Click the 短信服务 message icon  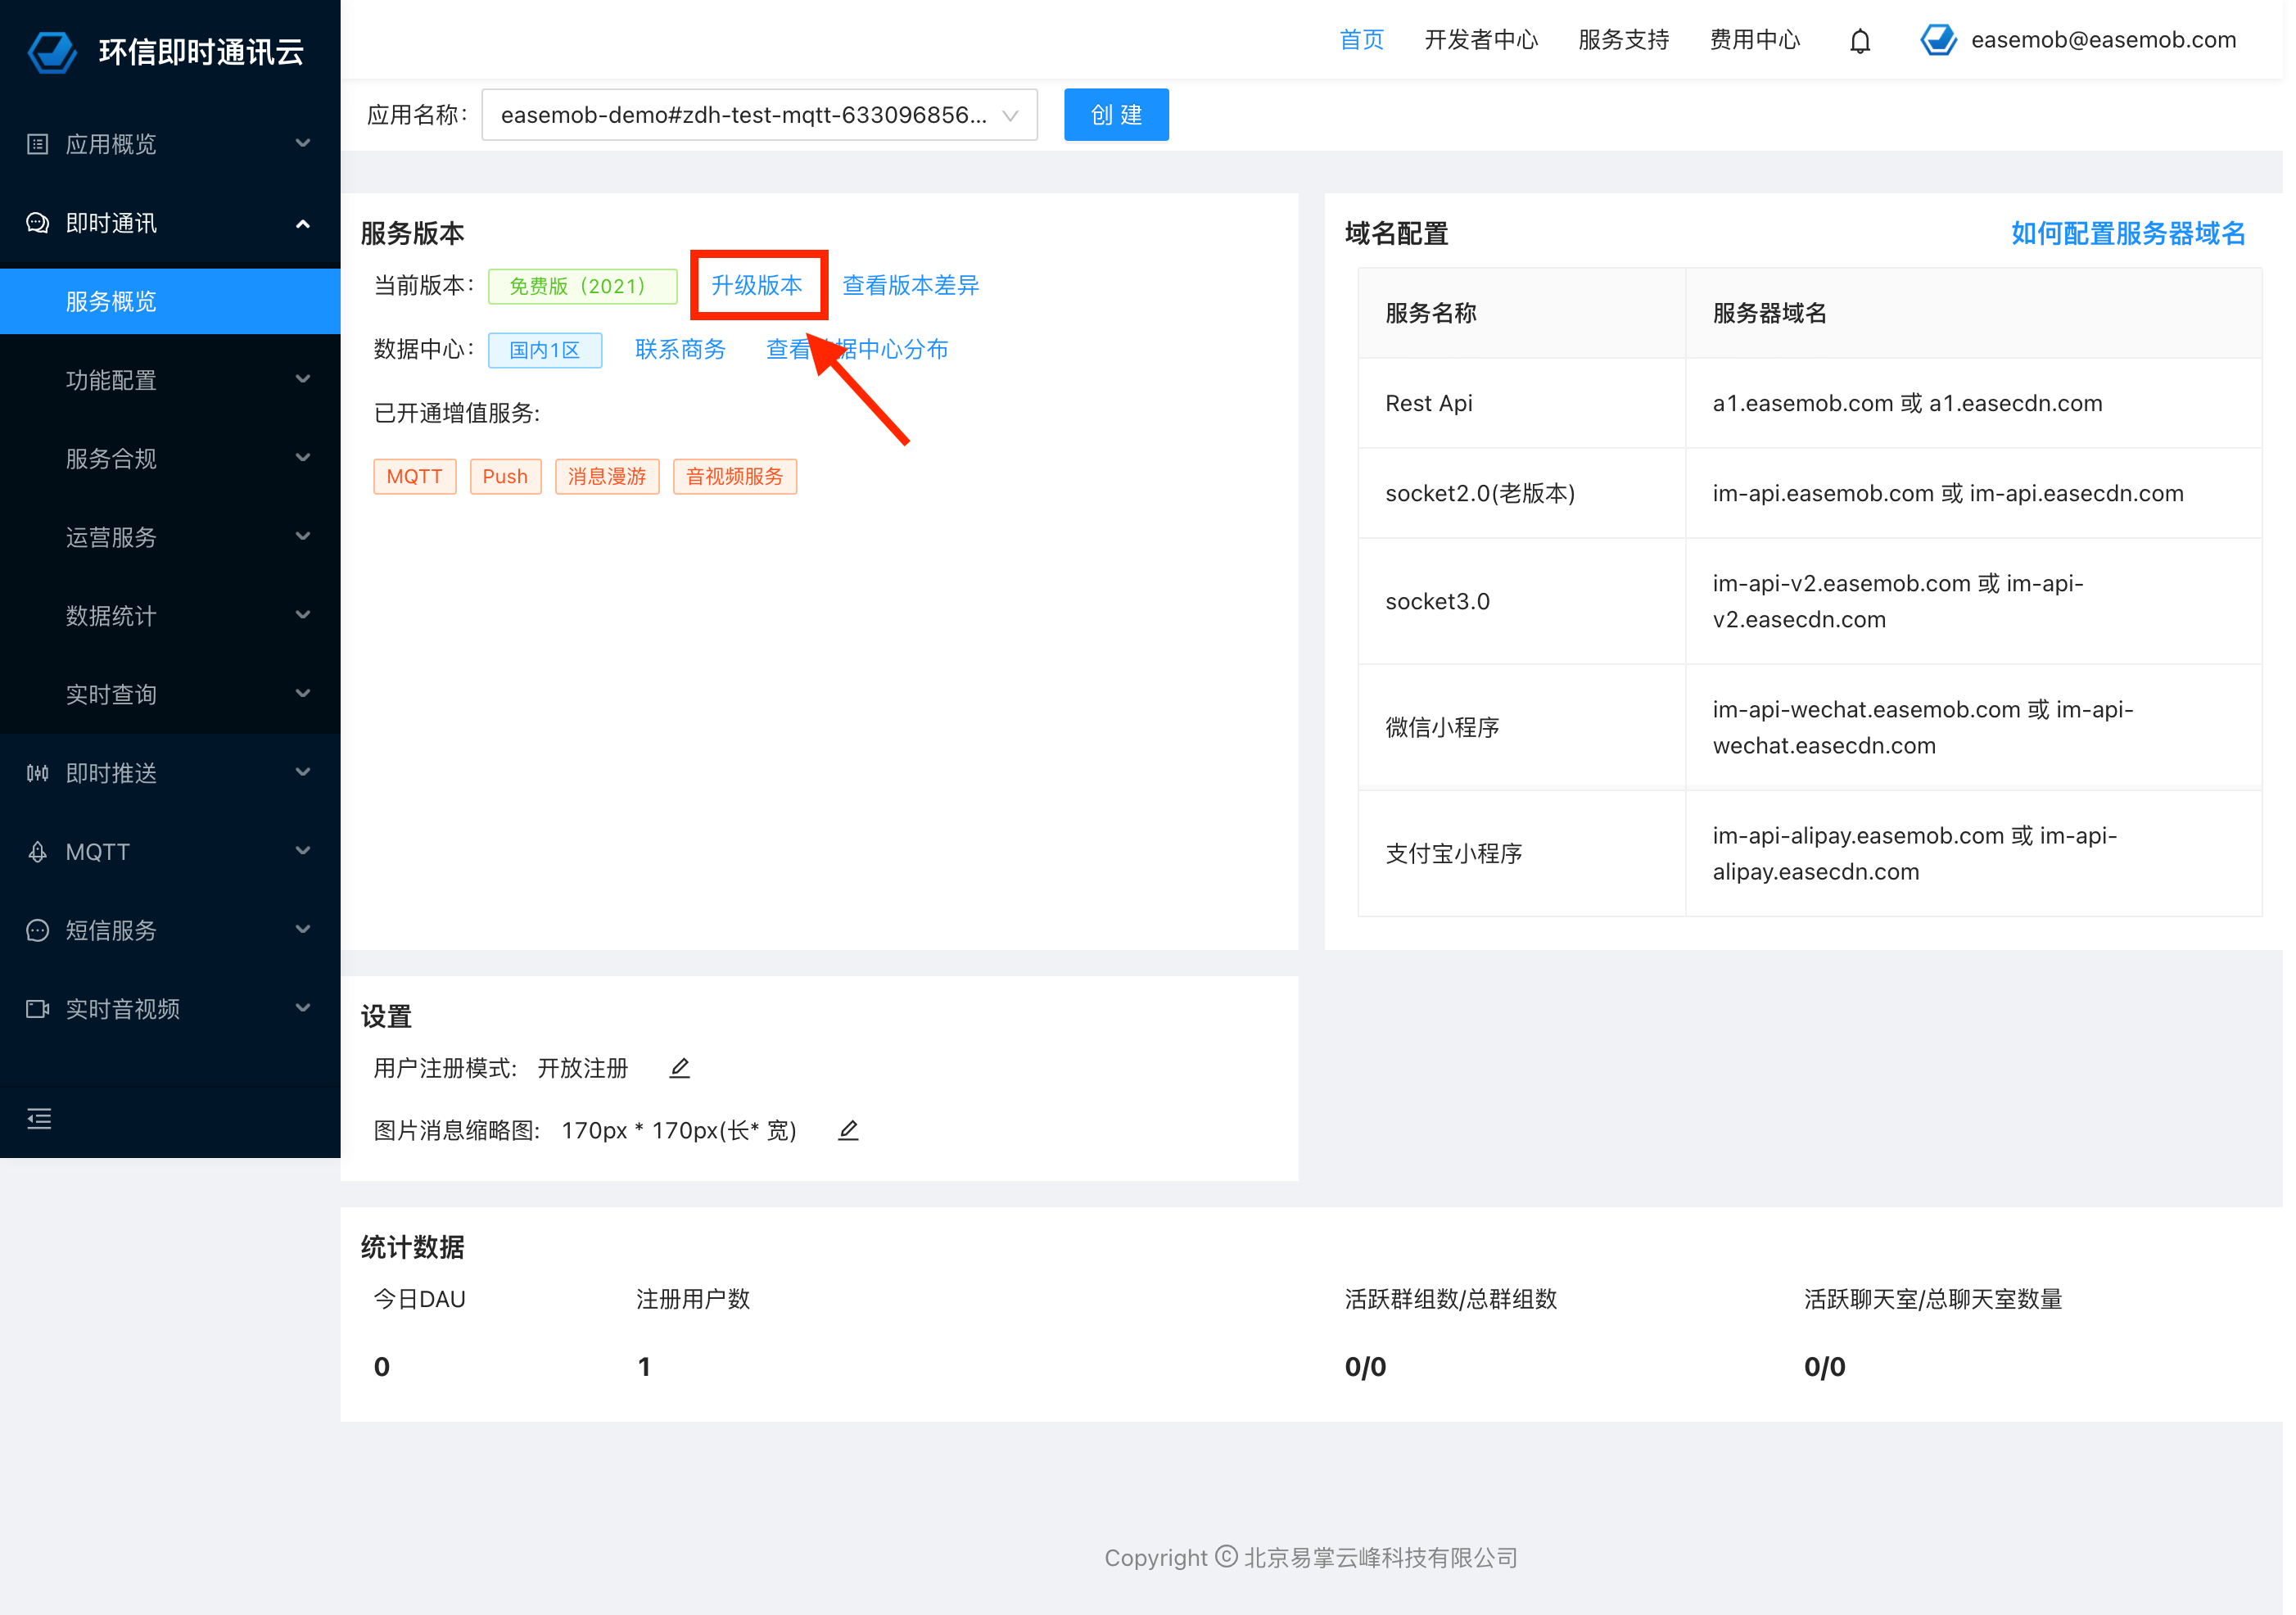click(x=38, y=930)
